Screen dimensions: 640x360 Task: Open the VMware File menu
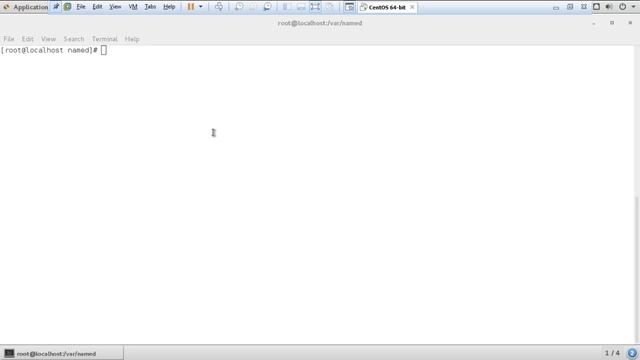pyautogui.click(x=81, y=7)
